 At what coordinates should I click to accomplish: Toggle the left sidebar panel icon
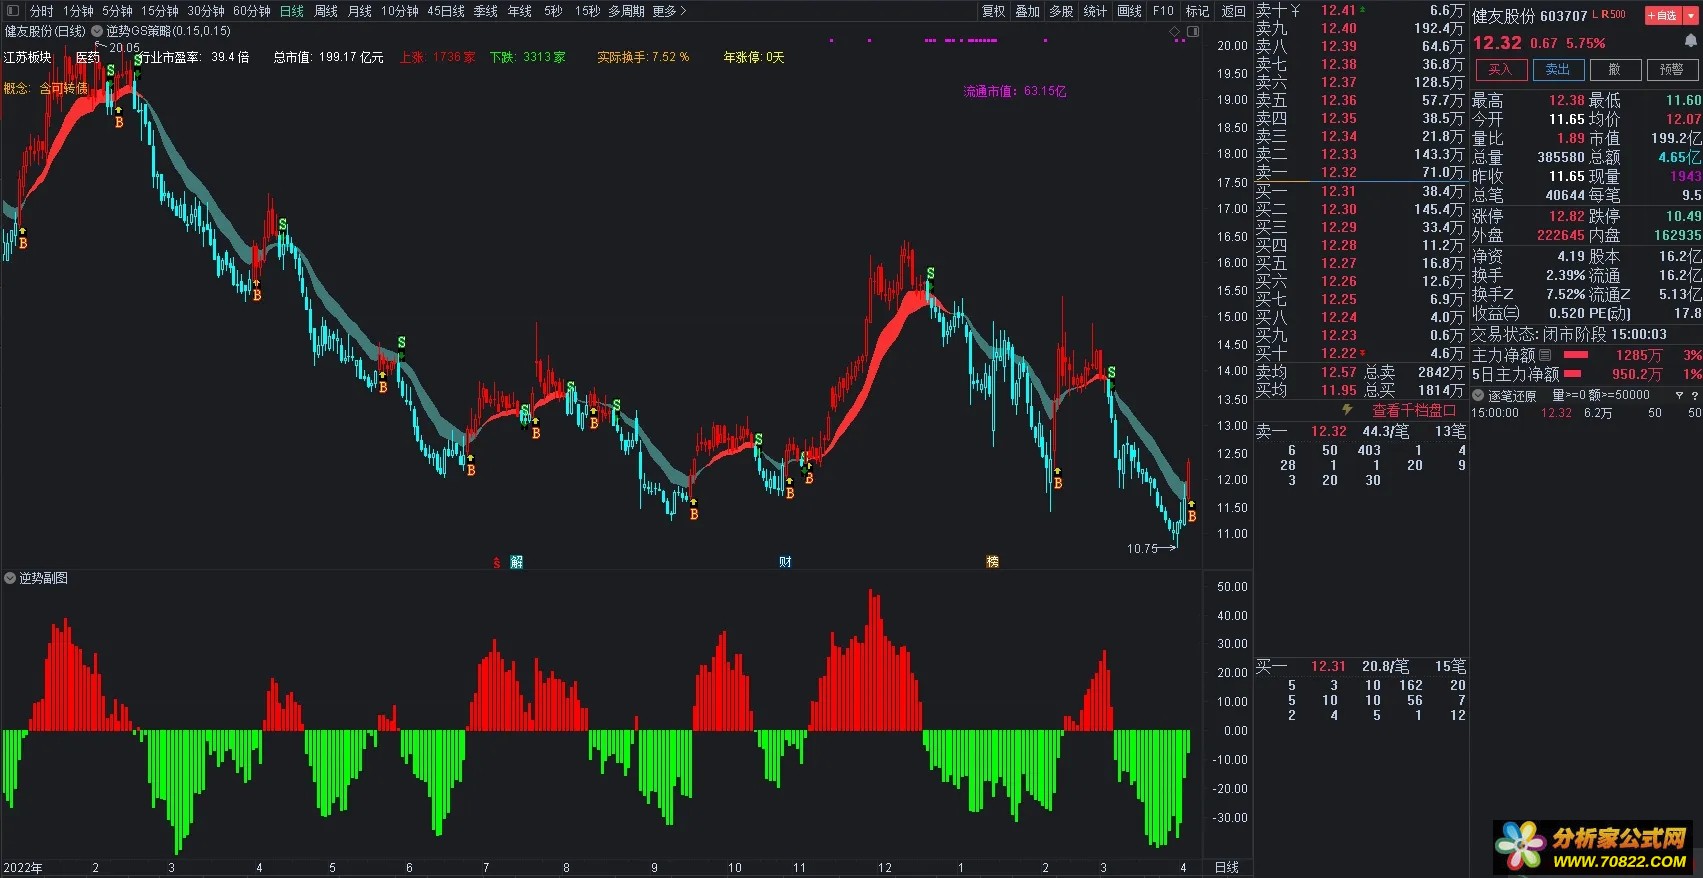(x=12, y=11)
